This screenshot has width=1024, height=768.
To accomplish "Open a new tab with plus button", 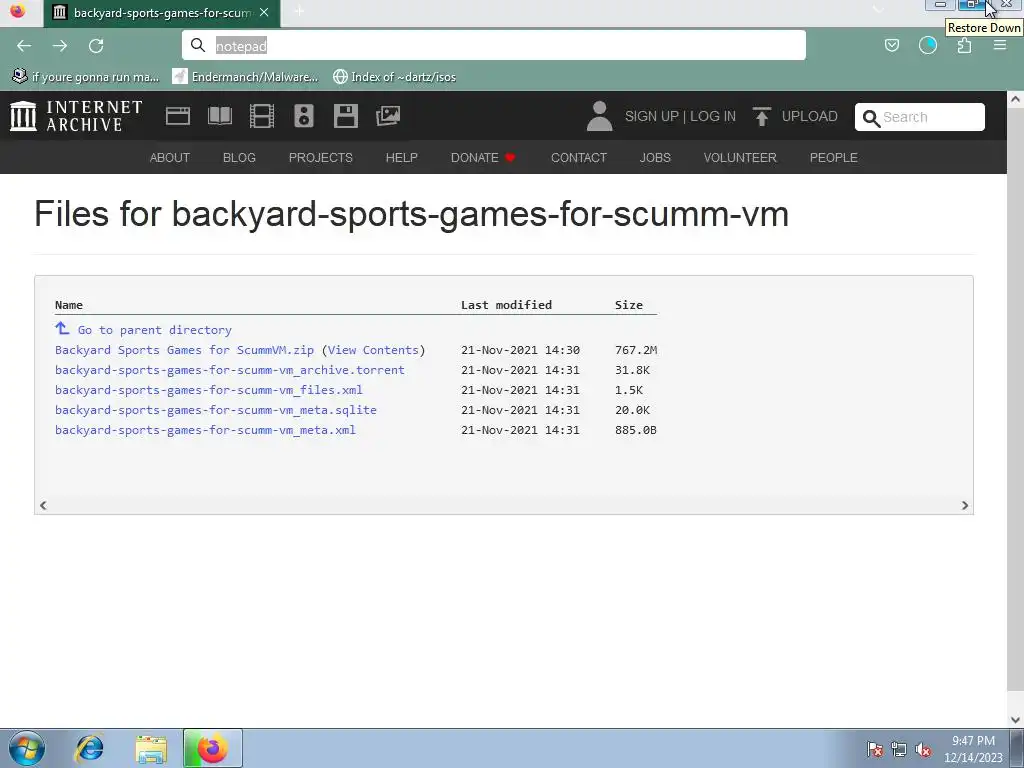I will (x=299, y=12).
